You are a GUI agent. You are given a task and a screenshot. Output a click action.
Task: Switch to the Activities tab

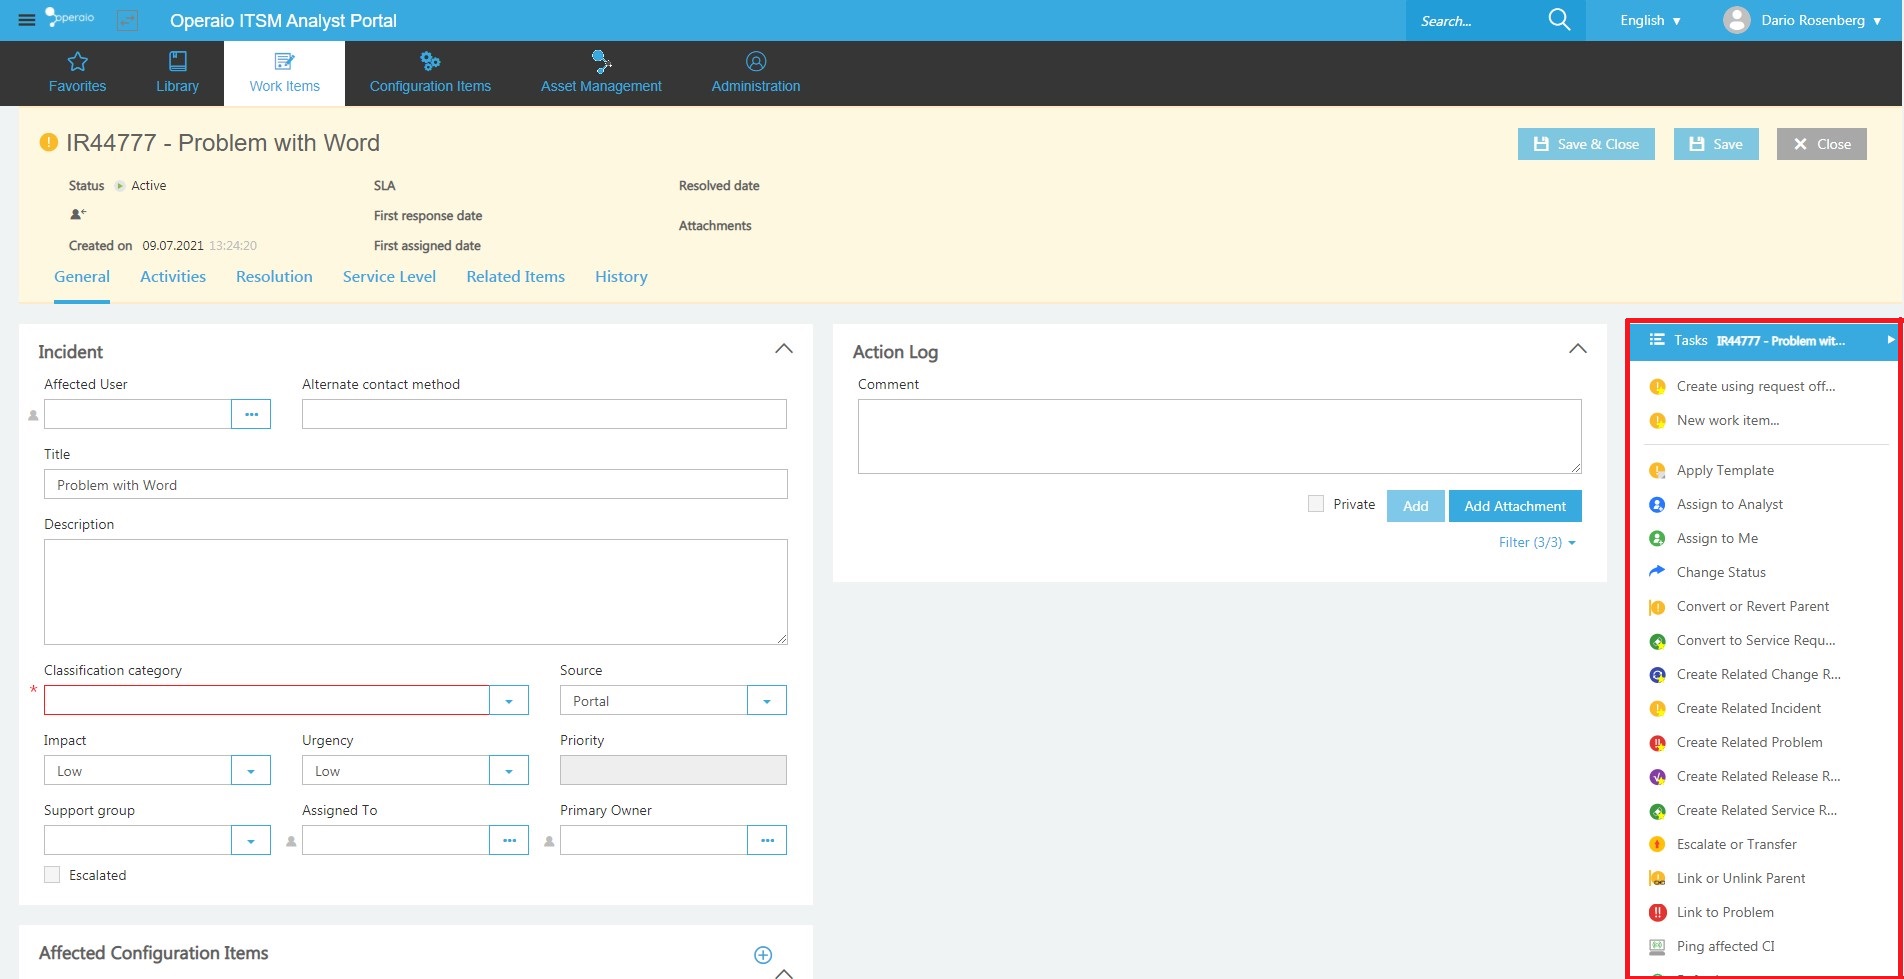click(173, 277)
